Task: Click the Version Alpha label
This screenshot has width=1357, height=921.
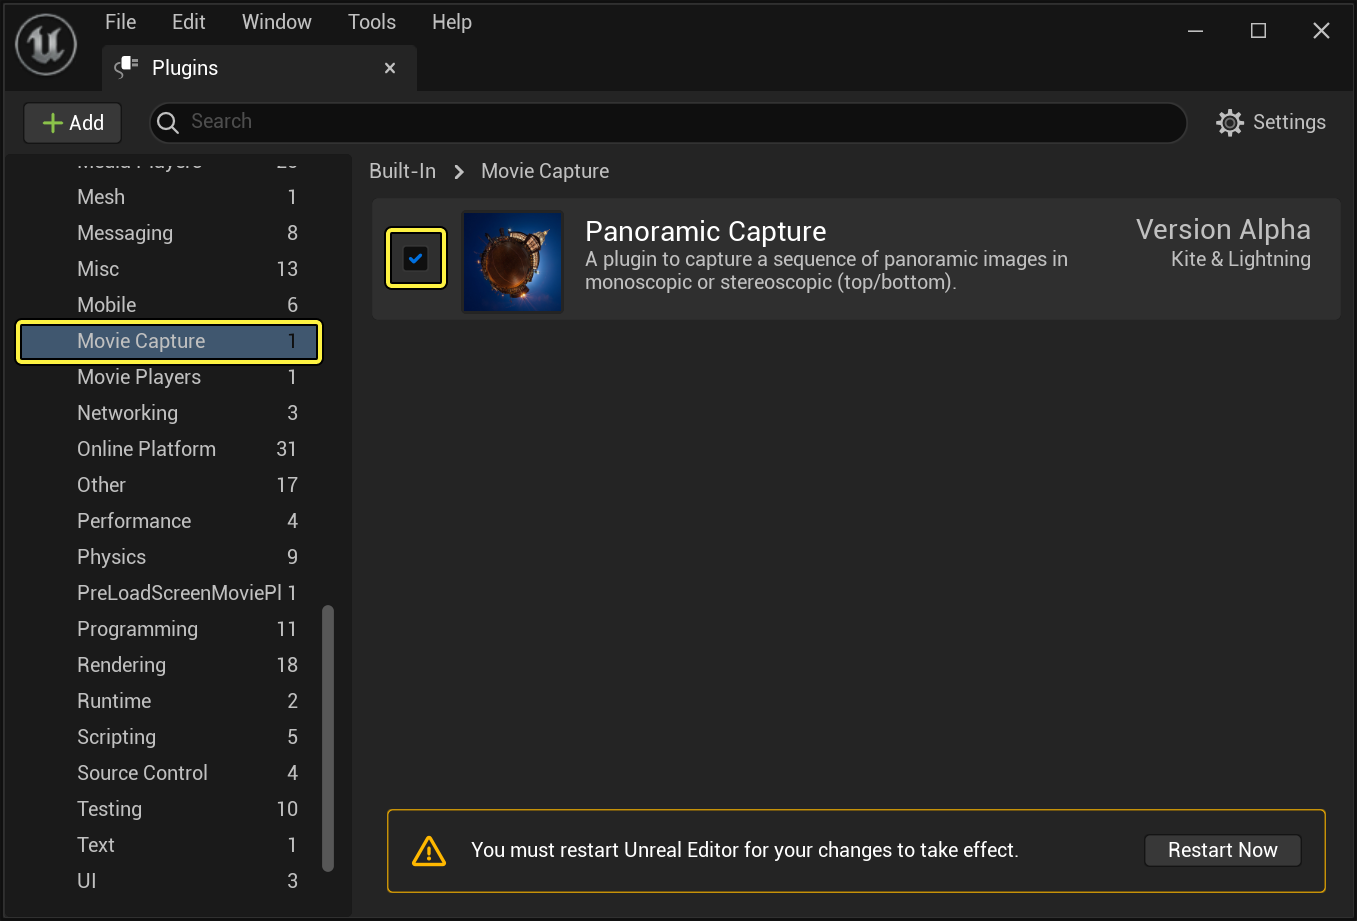Action: tap(1223, 229)
